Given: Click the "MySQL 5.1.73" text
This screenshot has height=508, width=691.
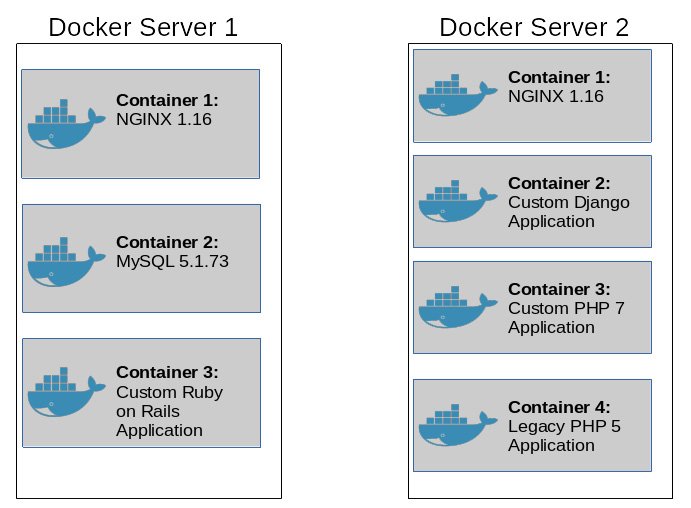Looking at the screenshot, I should point(172,261).
